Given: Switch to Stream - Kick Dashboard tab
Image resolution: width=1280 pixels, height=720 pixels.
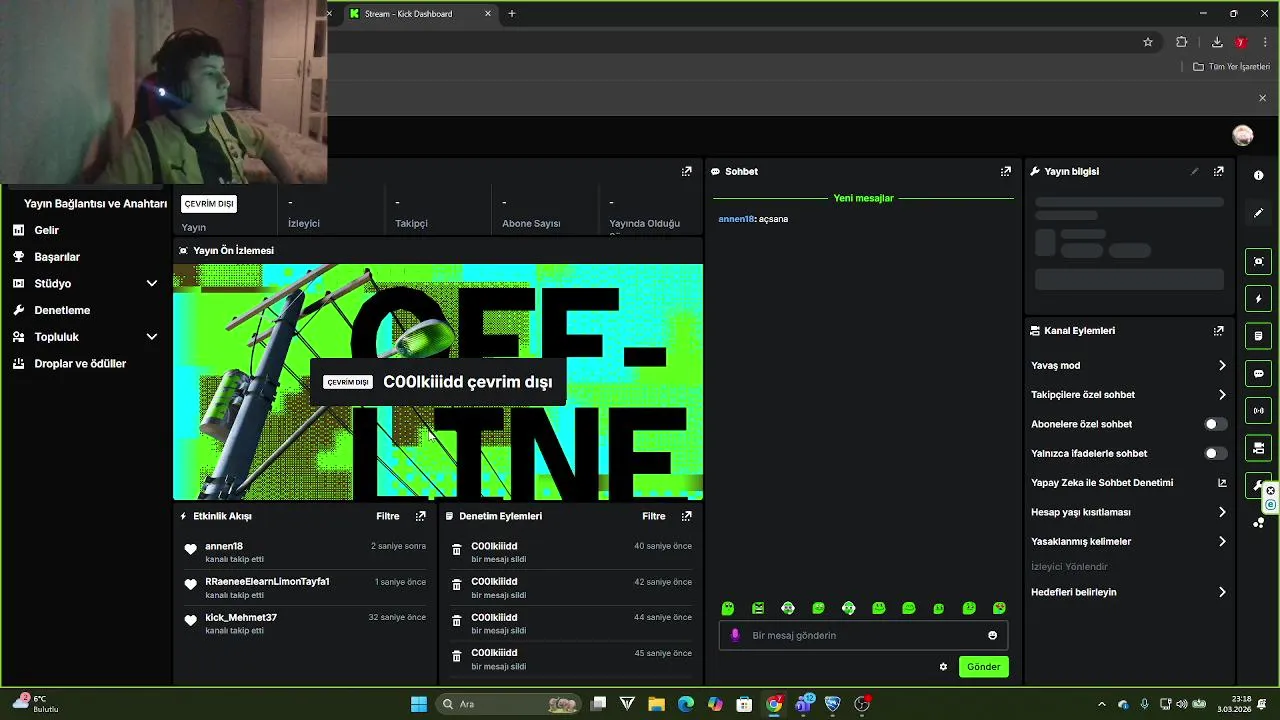Looking at the screenshot, I should click(419, 14).
